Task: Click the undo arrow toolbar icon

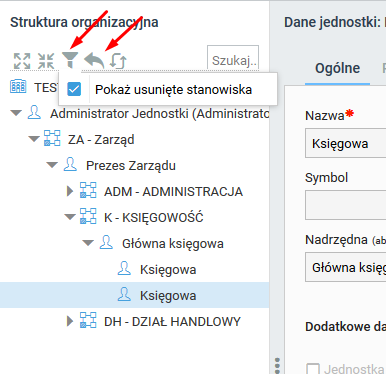Action: point(94,61)
